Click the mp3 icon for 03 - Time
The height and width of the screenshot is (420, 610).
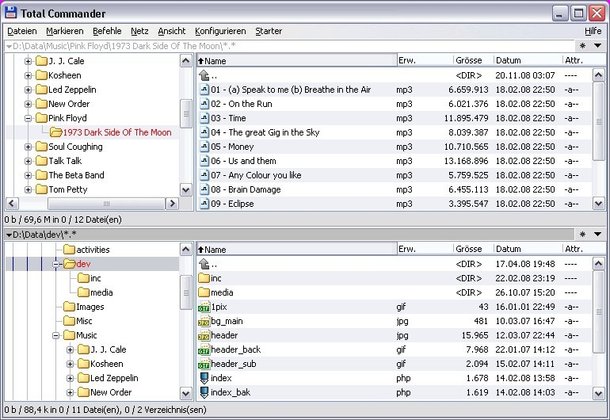click(x=203, y=118)
